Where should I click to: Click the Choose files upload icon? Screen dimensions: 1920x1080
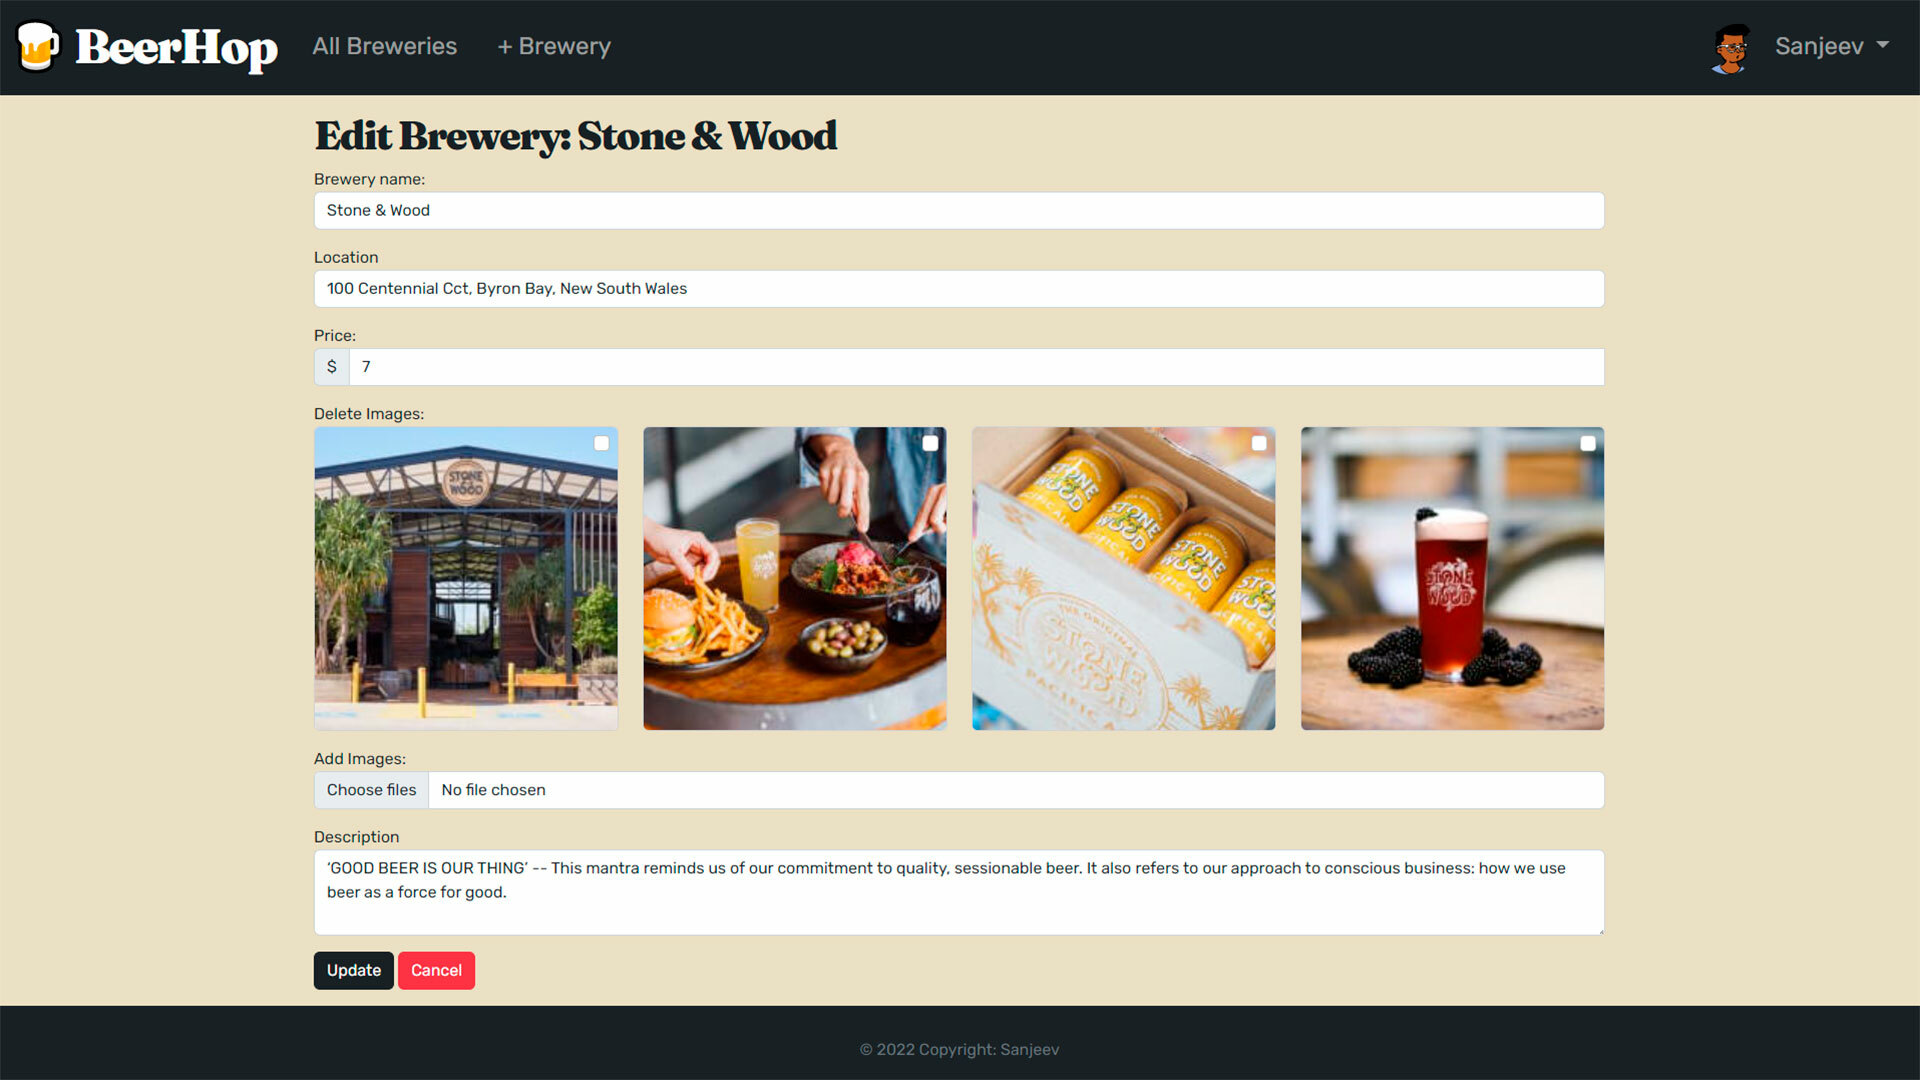coord(371,790)
